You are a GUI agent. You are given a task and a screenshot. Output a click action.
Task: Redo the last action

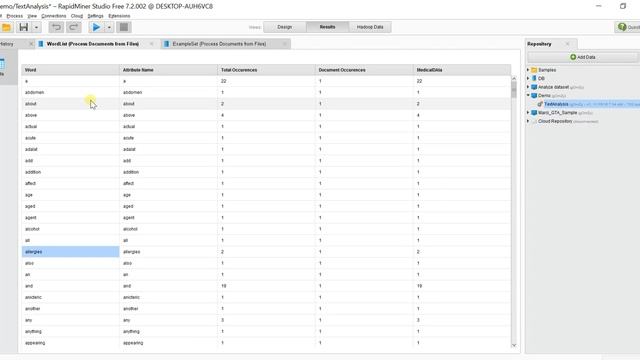tap(73, 27)
